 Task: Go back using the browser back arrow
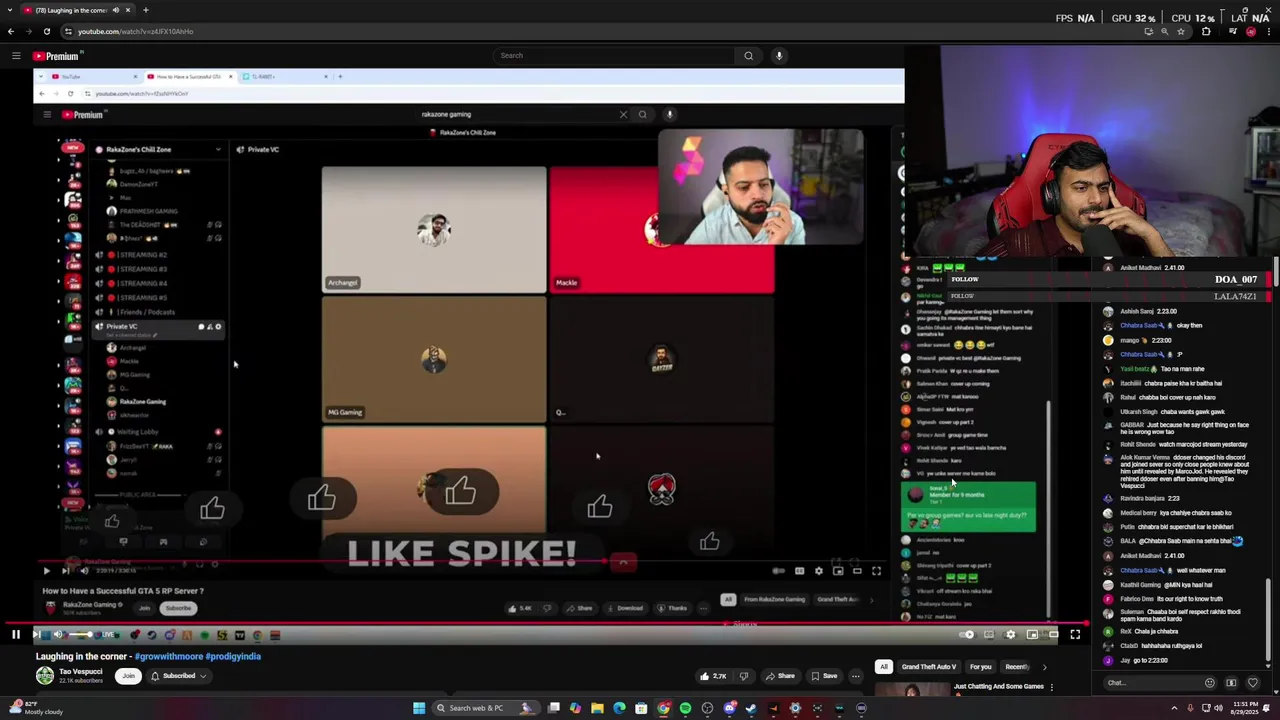[x=11, y=31]
